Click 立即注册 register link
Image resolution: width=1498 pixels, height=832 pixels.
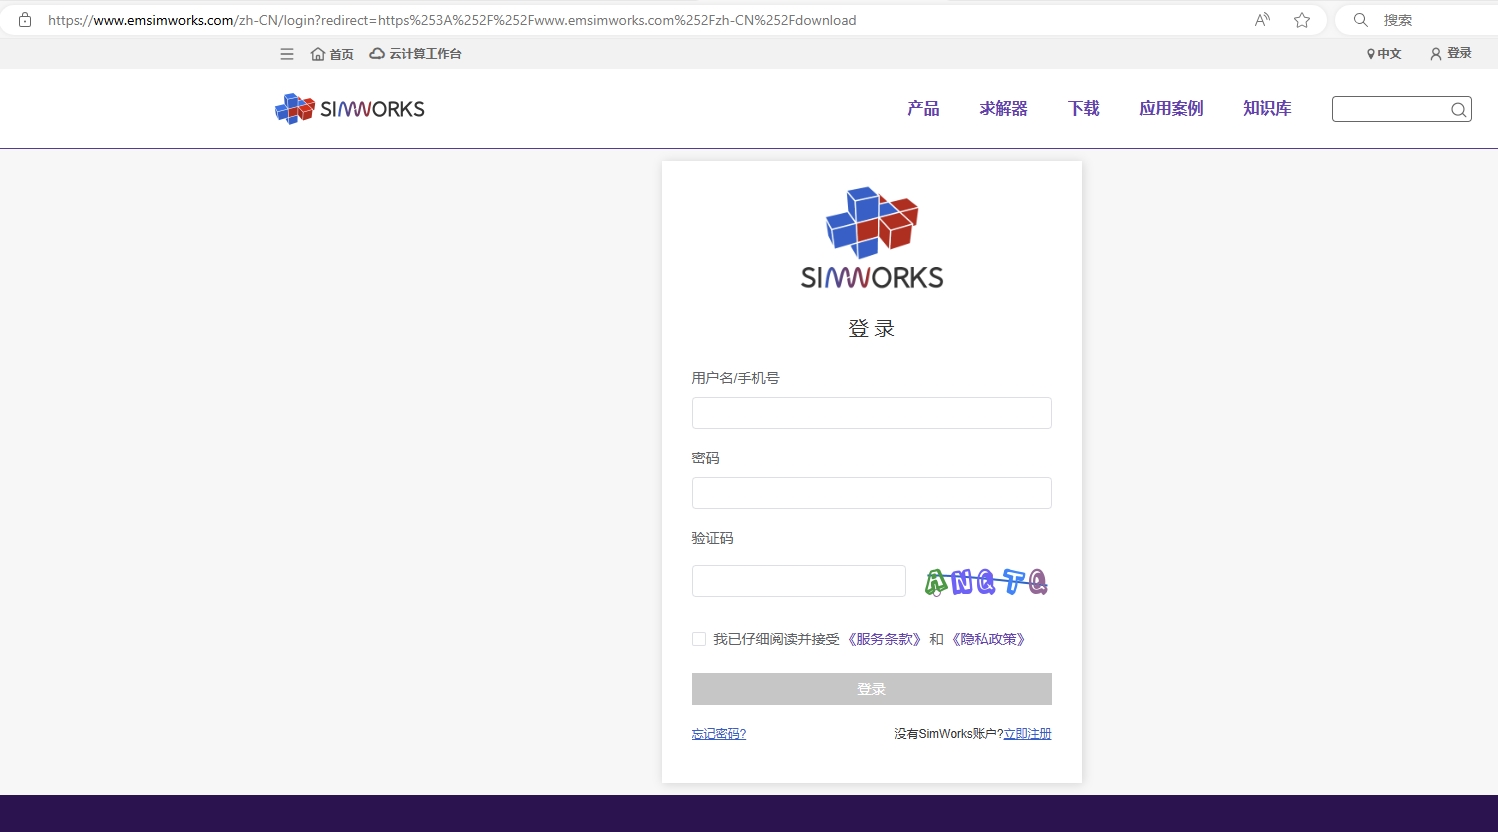pyautogui.click(x=1028, y=734)
